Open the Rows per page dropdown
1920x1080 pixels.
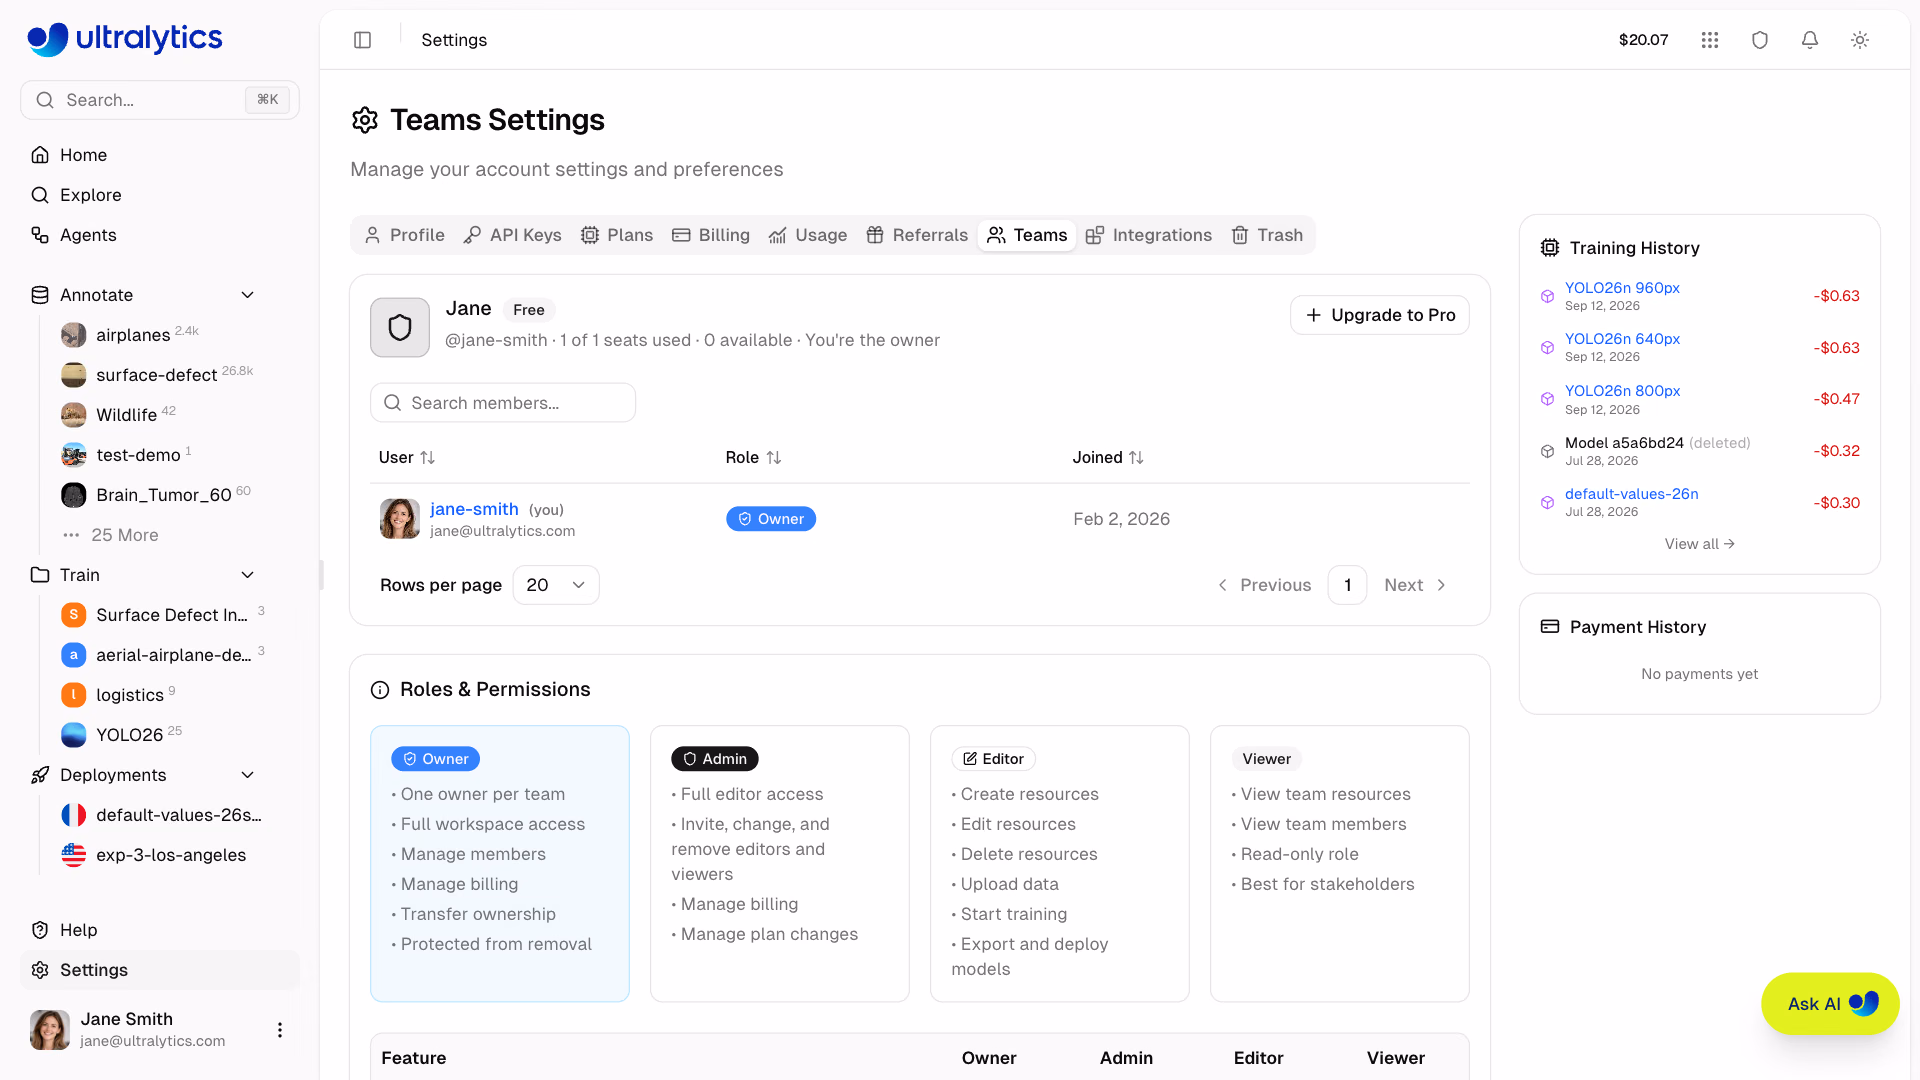[556, 585]
